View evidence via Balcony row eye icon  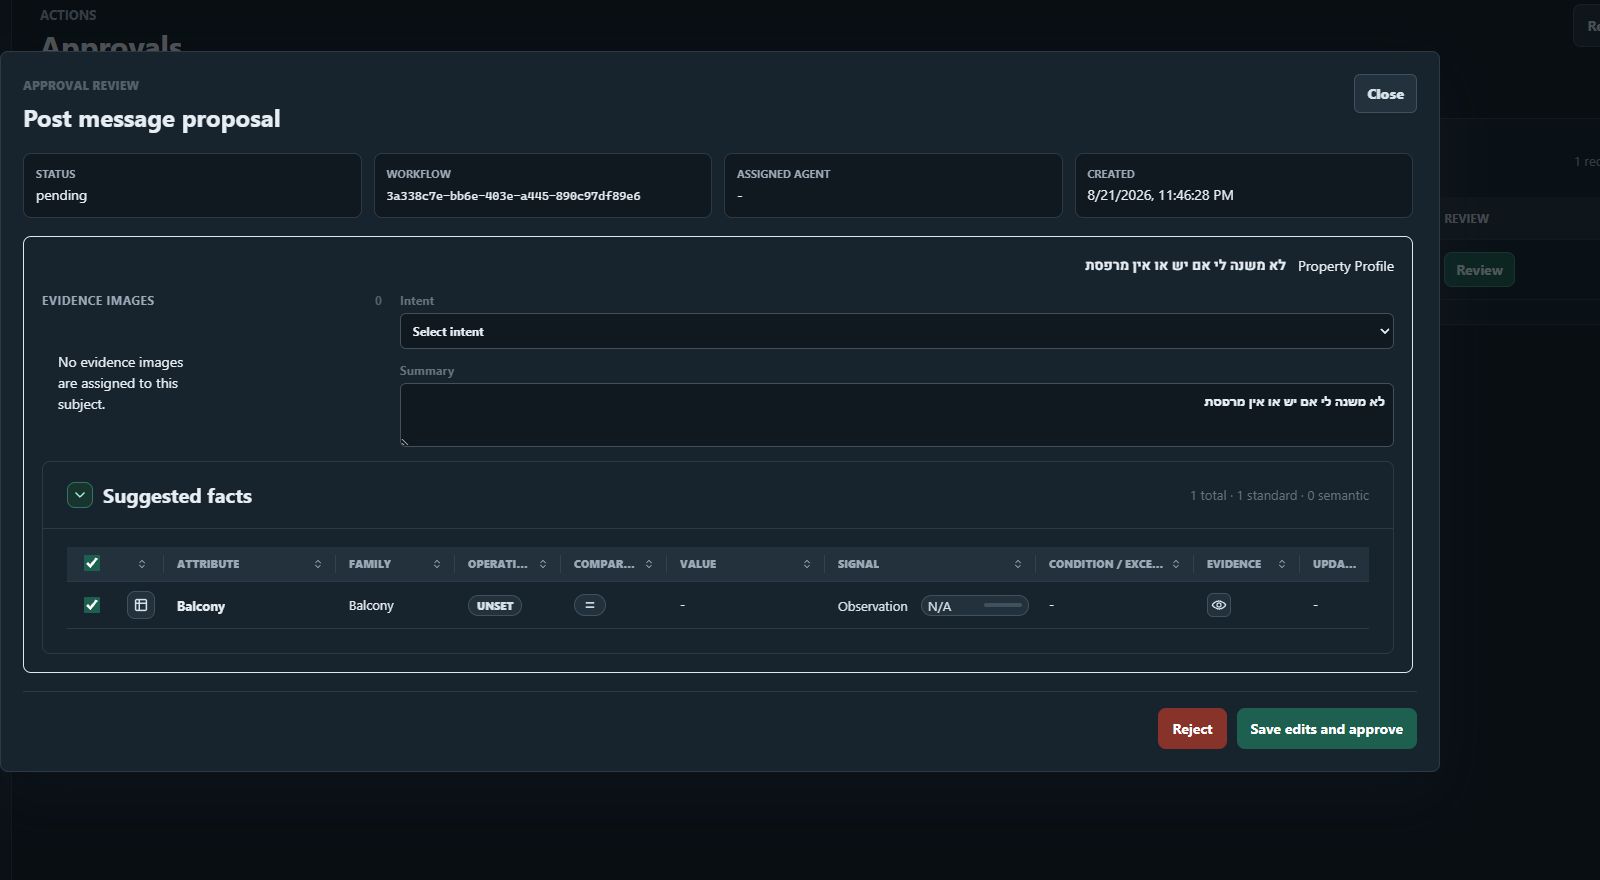(1219, 605)
